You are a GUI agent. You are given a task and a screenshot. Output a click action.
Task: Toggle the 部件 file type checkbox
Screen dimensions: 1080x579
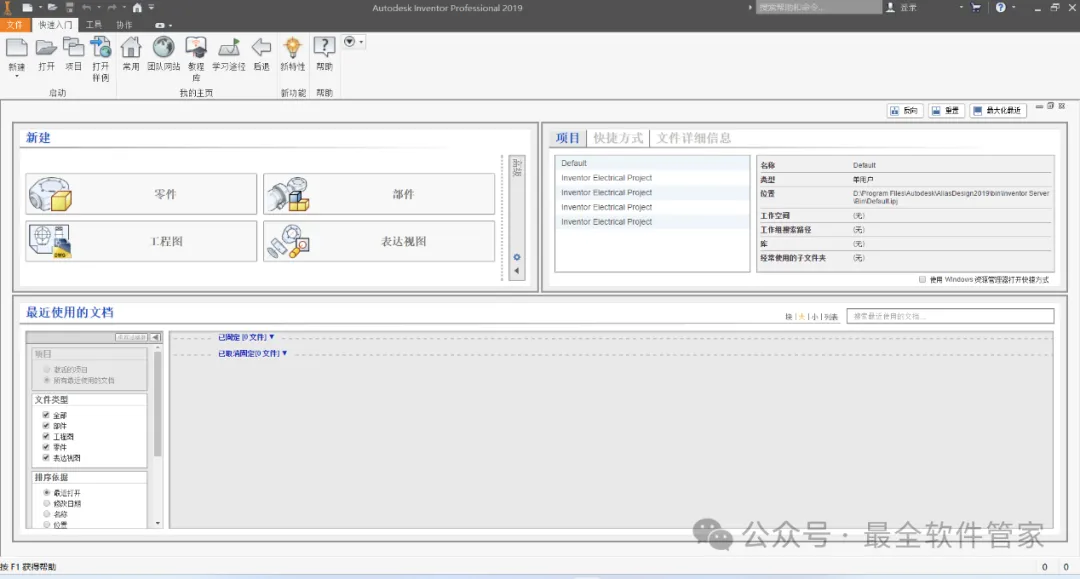click(46, 425)
